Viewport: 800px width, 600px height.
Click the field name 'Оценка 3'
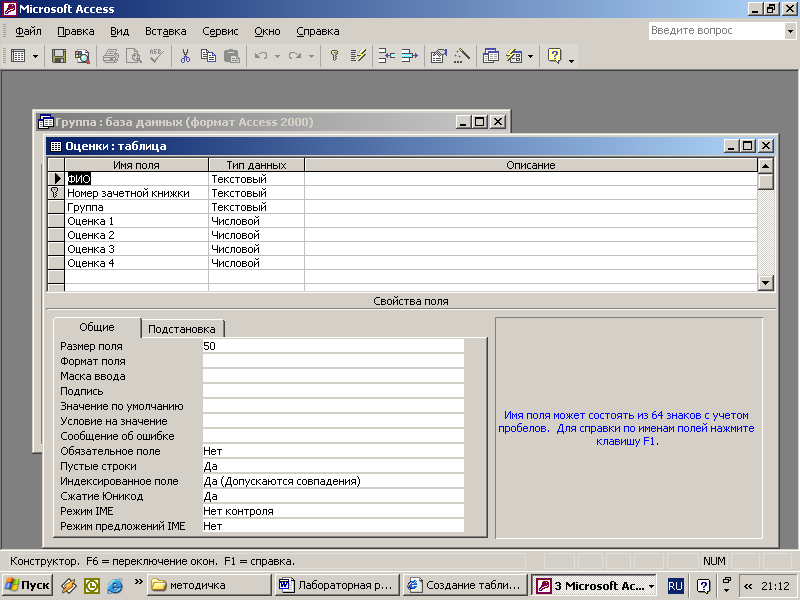[90, 249]
